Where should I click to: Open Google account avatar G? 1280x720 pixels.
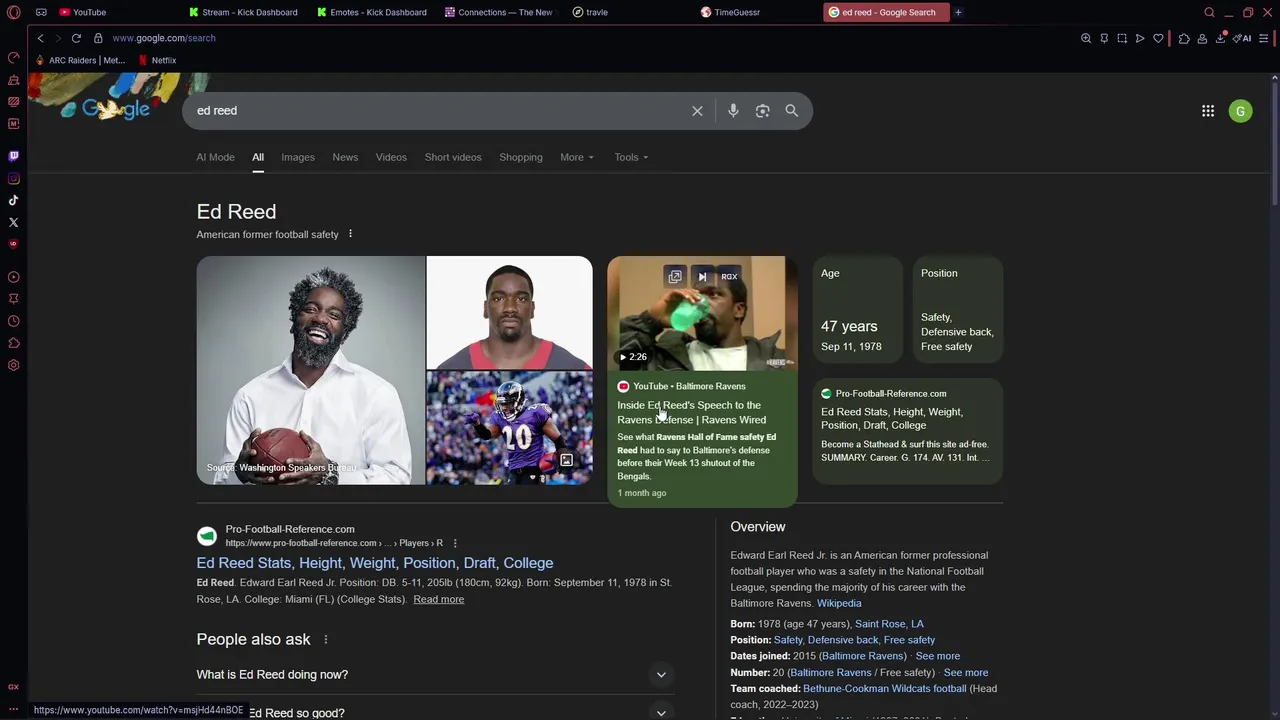(1240, 111)
